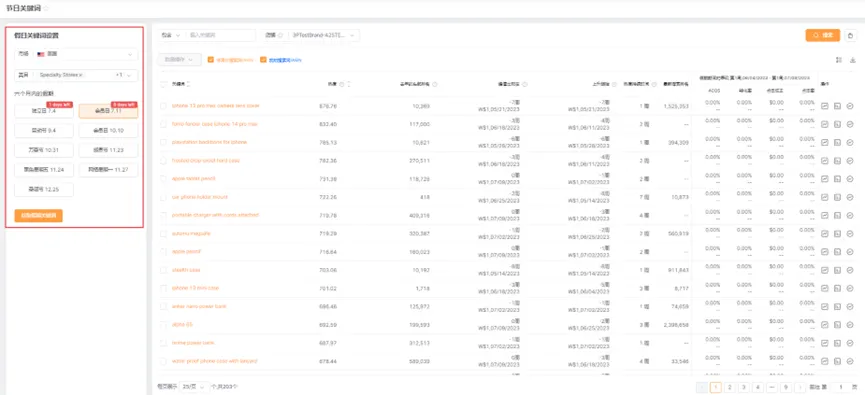Click the jump-to-page number input
Screen dimensions: 865x395
click(840, 387)
